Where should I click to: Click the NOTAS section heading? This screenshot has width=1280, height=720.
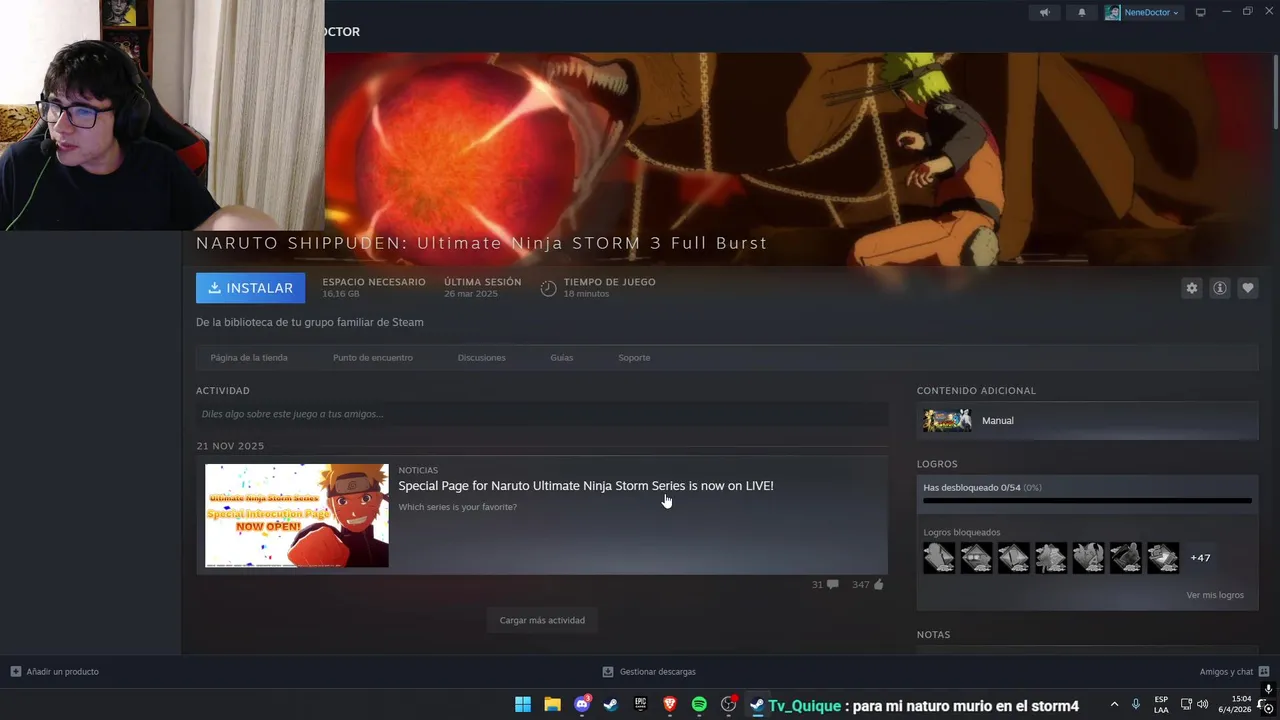(x=934, y=635)
